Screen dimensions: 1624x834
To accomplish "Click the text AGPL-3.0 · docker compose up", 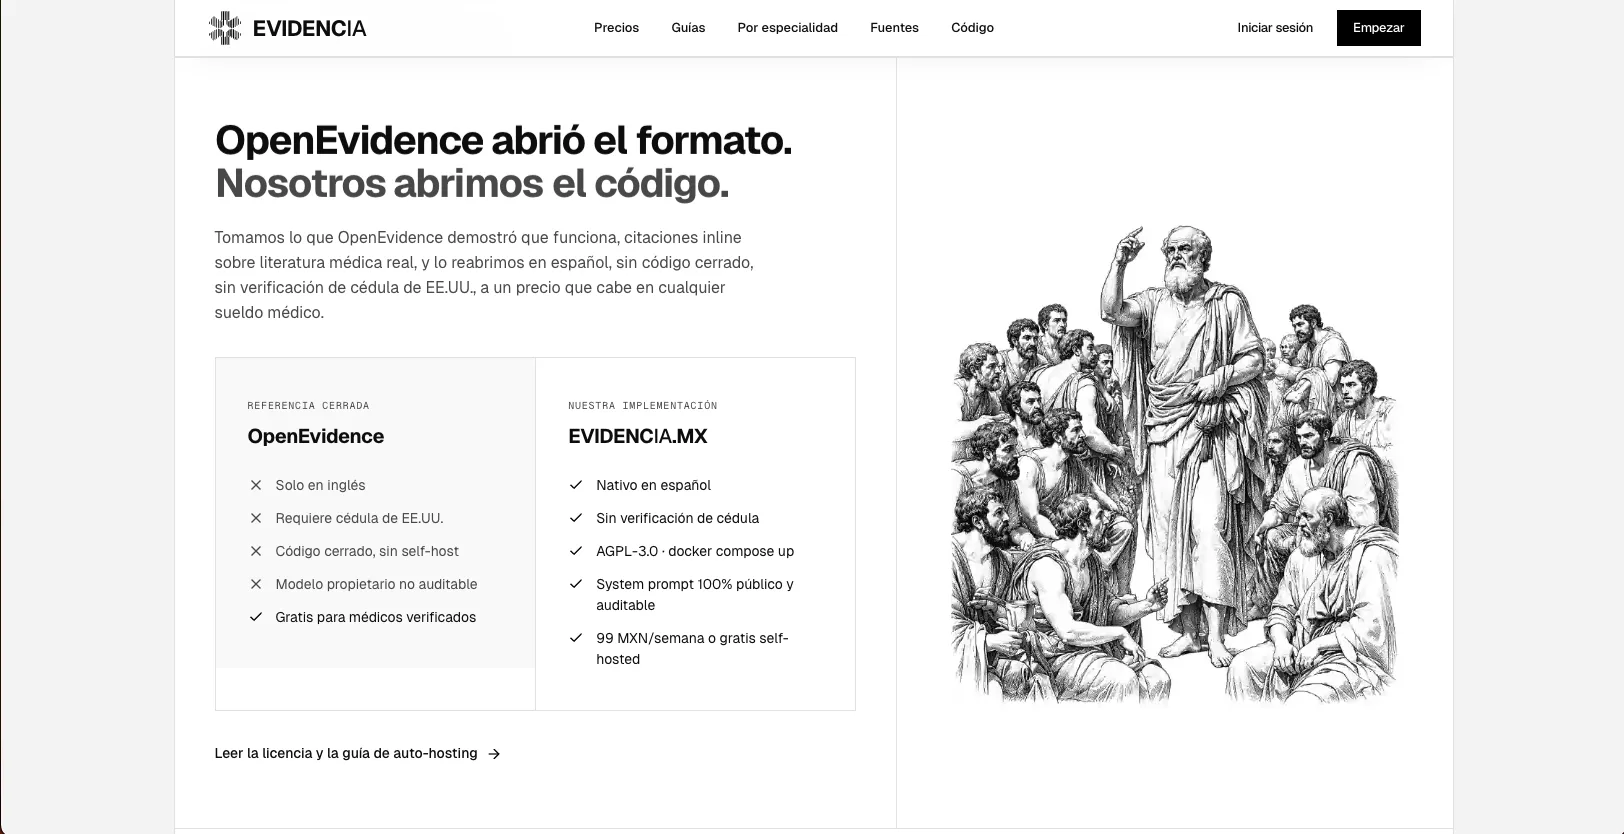I will 695,551.
